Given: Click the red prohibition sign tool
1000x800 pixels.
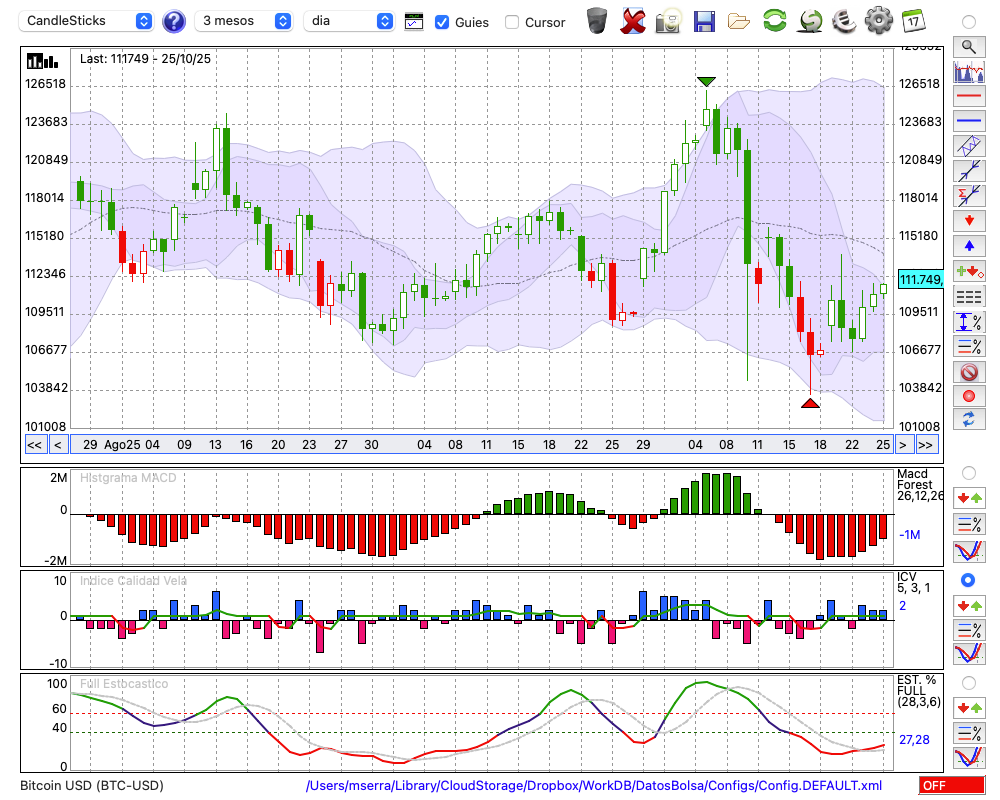Looking at the screenshot, I should (x=968, y=372).
